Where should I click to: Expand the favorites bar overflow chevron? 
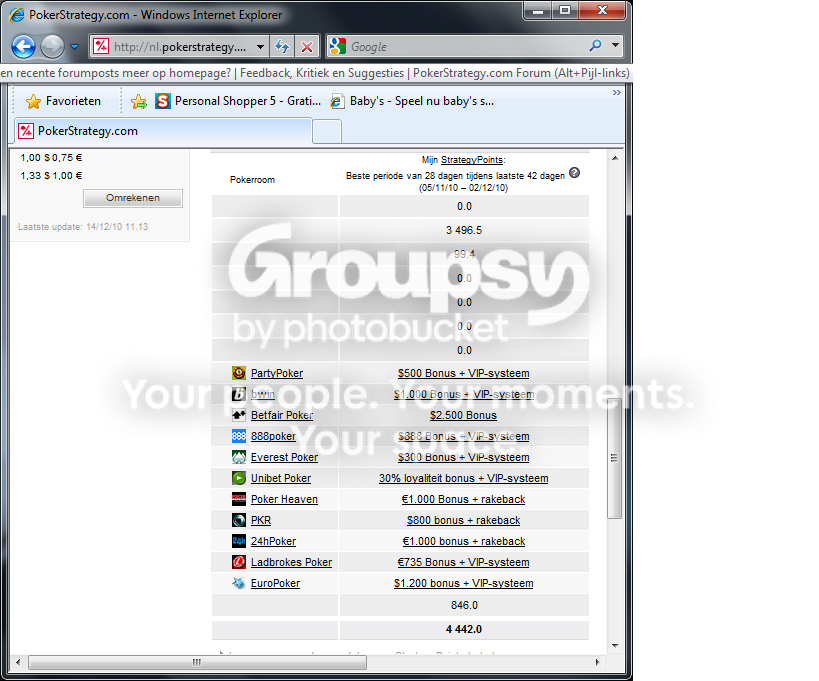[617, 92]
